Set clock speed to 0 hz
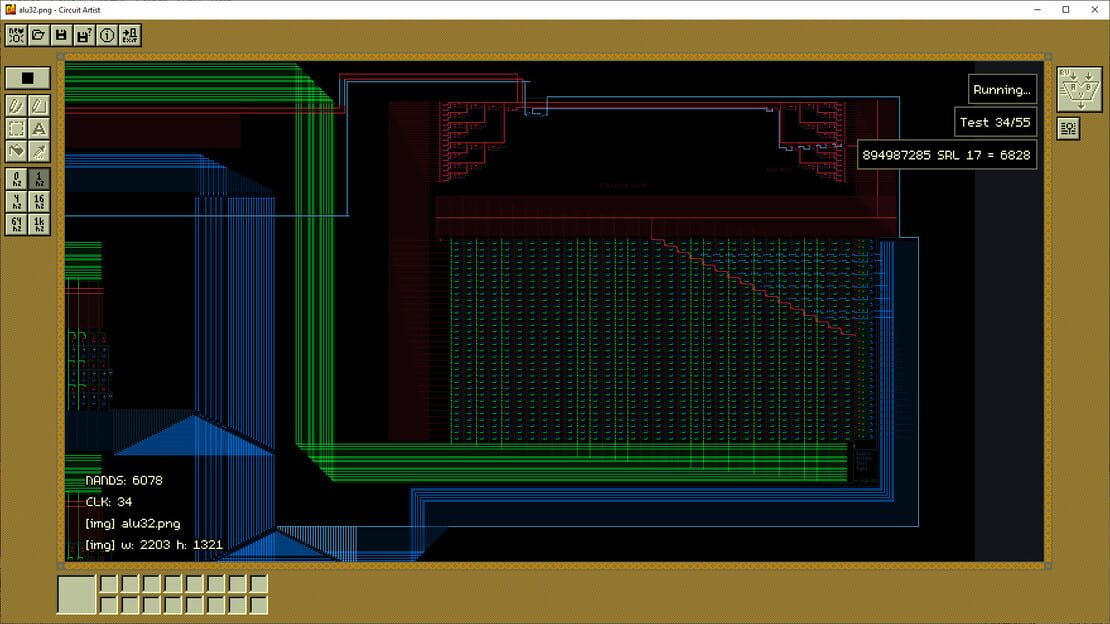The height and width of the screenshot is (624, 1110). 16,179
